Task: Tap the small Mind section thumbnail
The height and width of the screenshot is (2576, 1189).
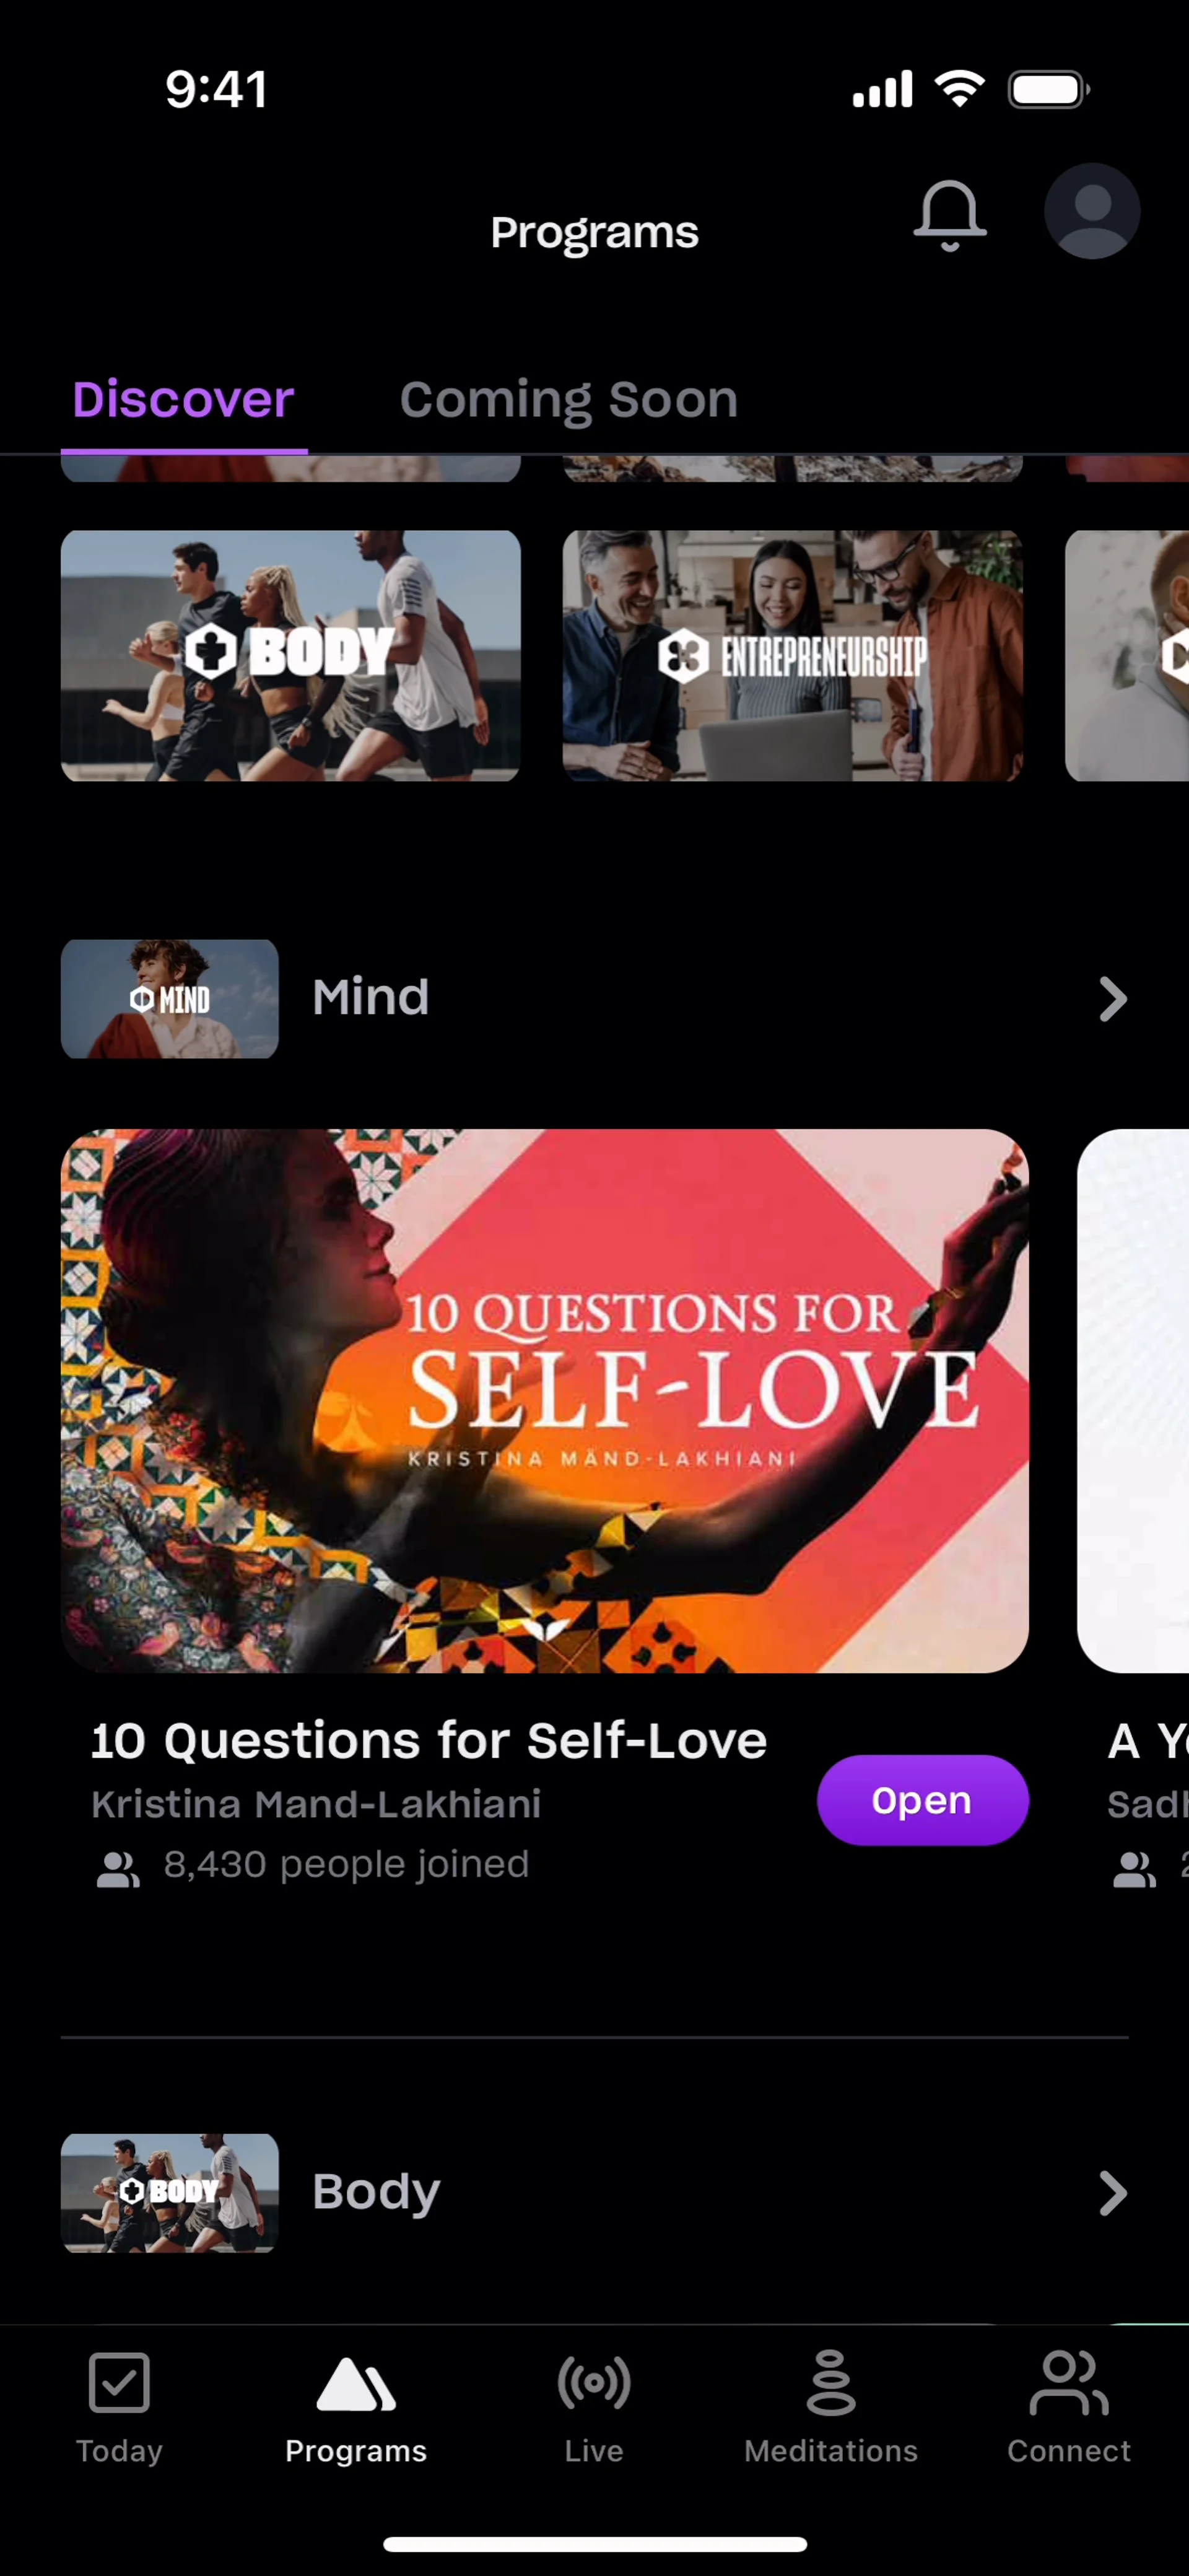Action: [x=169, y=999]
